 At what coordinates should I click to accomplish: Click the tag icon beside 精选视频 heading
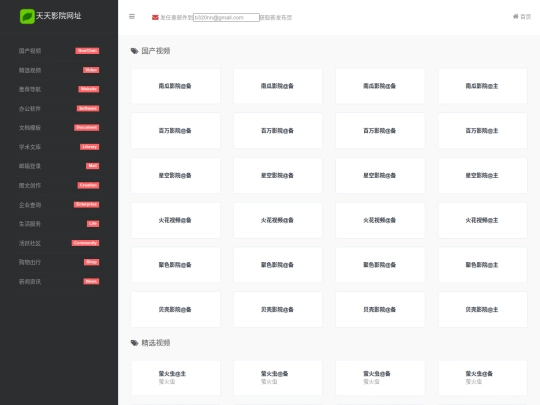point(134,343)
